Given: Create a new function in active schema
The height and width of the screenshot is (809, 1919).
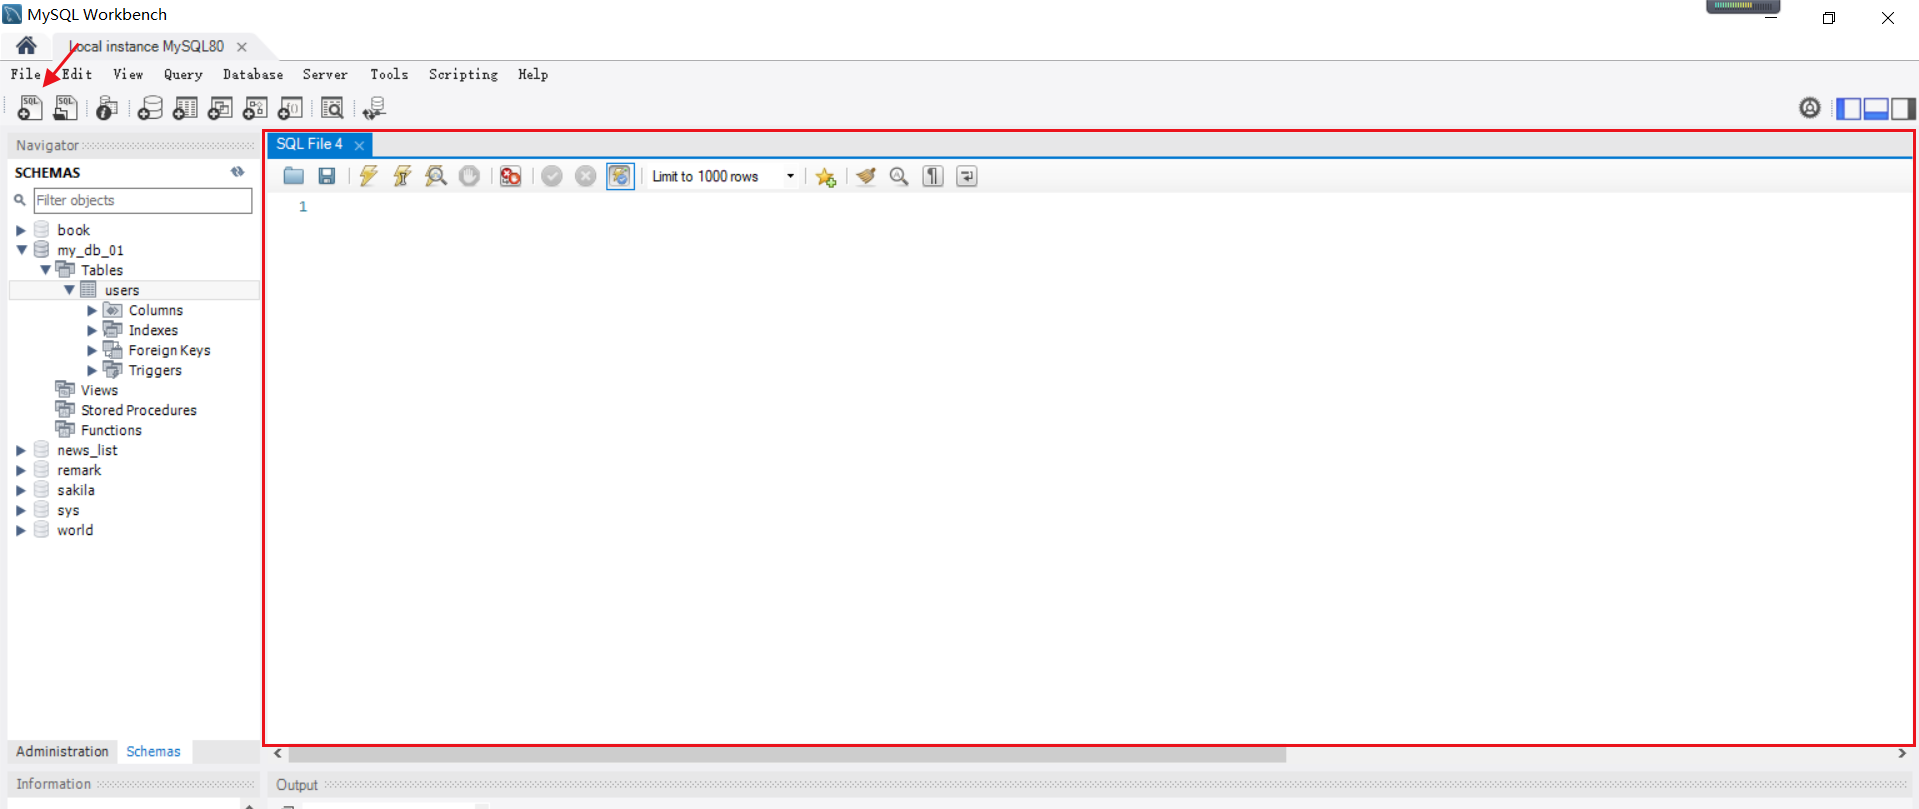Looking at the screenshot, I should point(290,108).
